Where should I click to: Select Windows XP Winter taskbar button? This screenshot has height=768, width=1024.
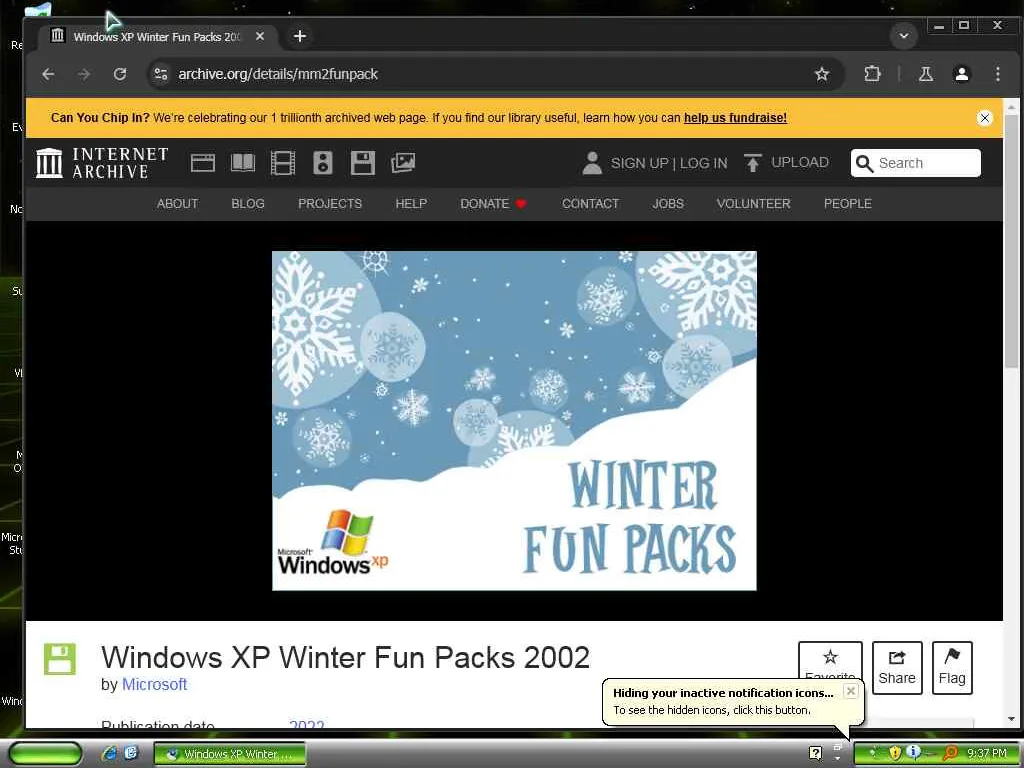tap(230, 754)
